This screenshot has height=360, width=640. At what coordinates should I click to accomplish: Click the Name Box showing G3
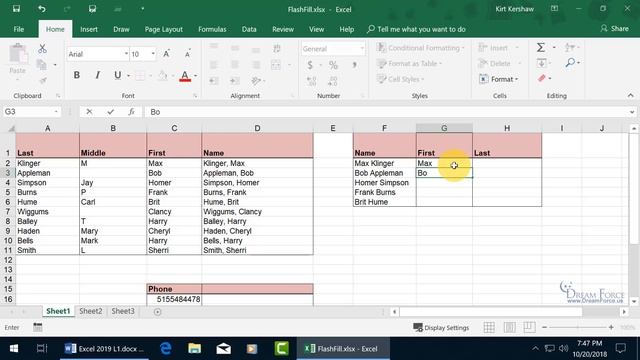[31, 112]
